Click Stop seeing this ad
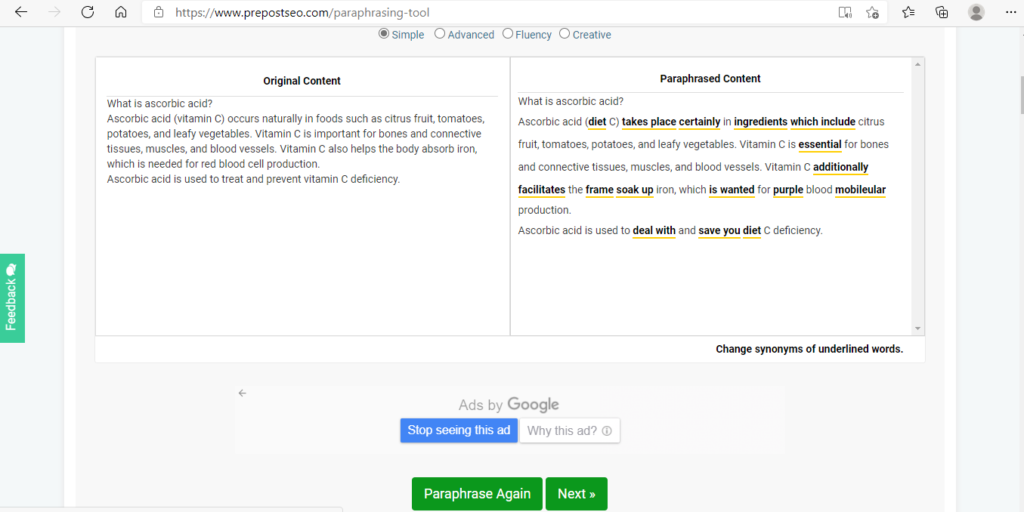 tap(459, 431)
